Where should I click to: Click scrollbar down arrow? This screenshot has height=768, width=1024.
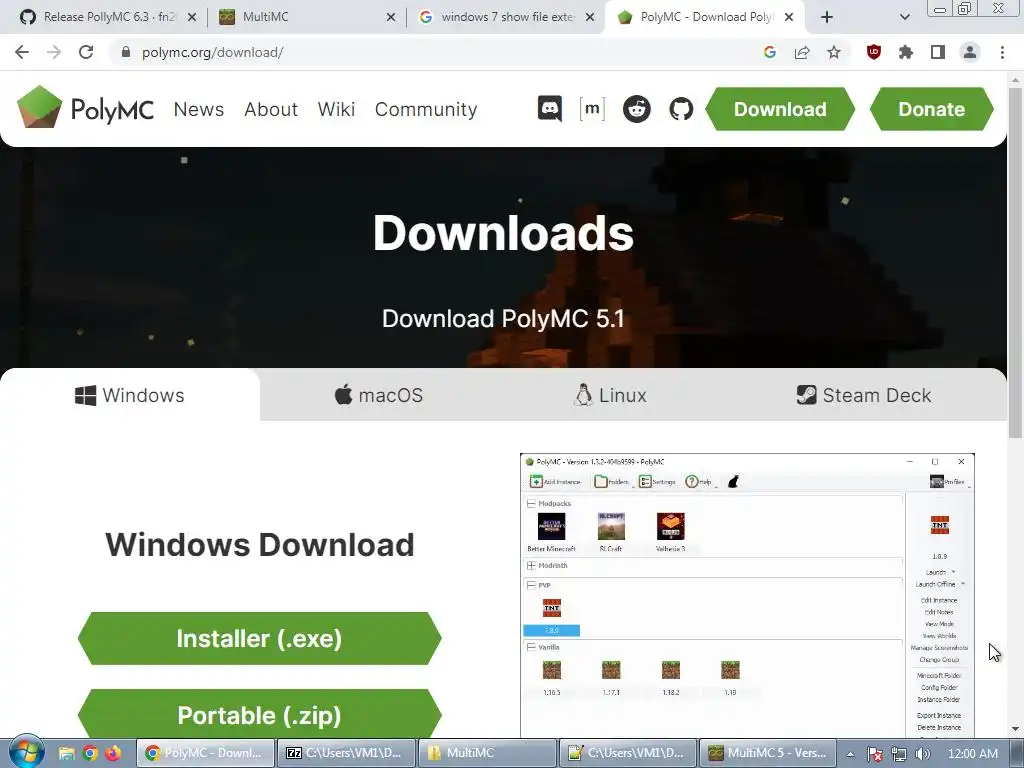click(1015, 729)
